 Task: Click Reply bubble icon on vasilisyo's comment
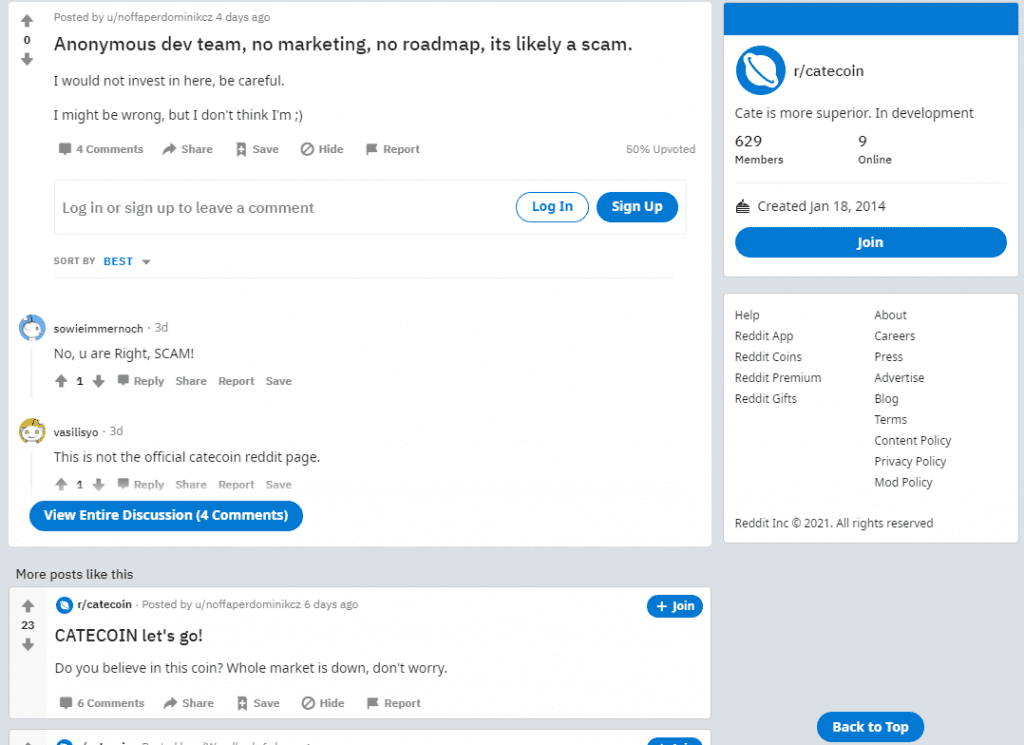click(x=123, y=483)
